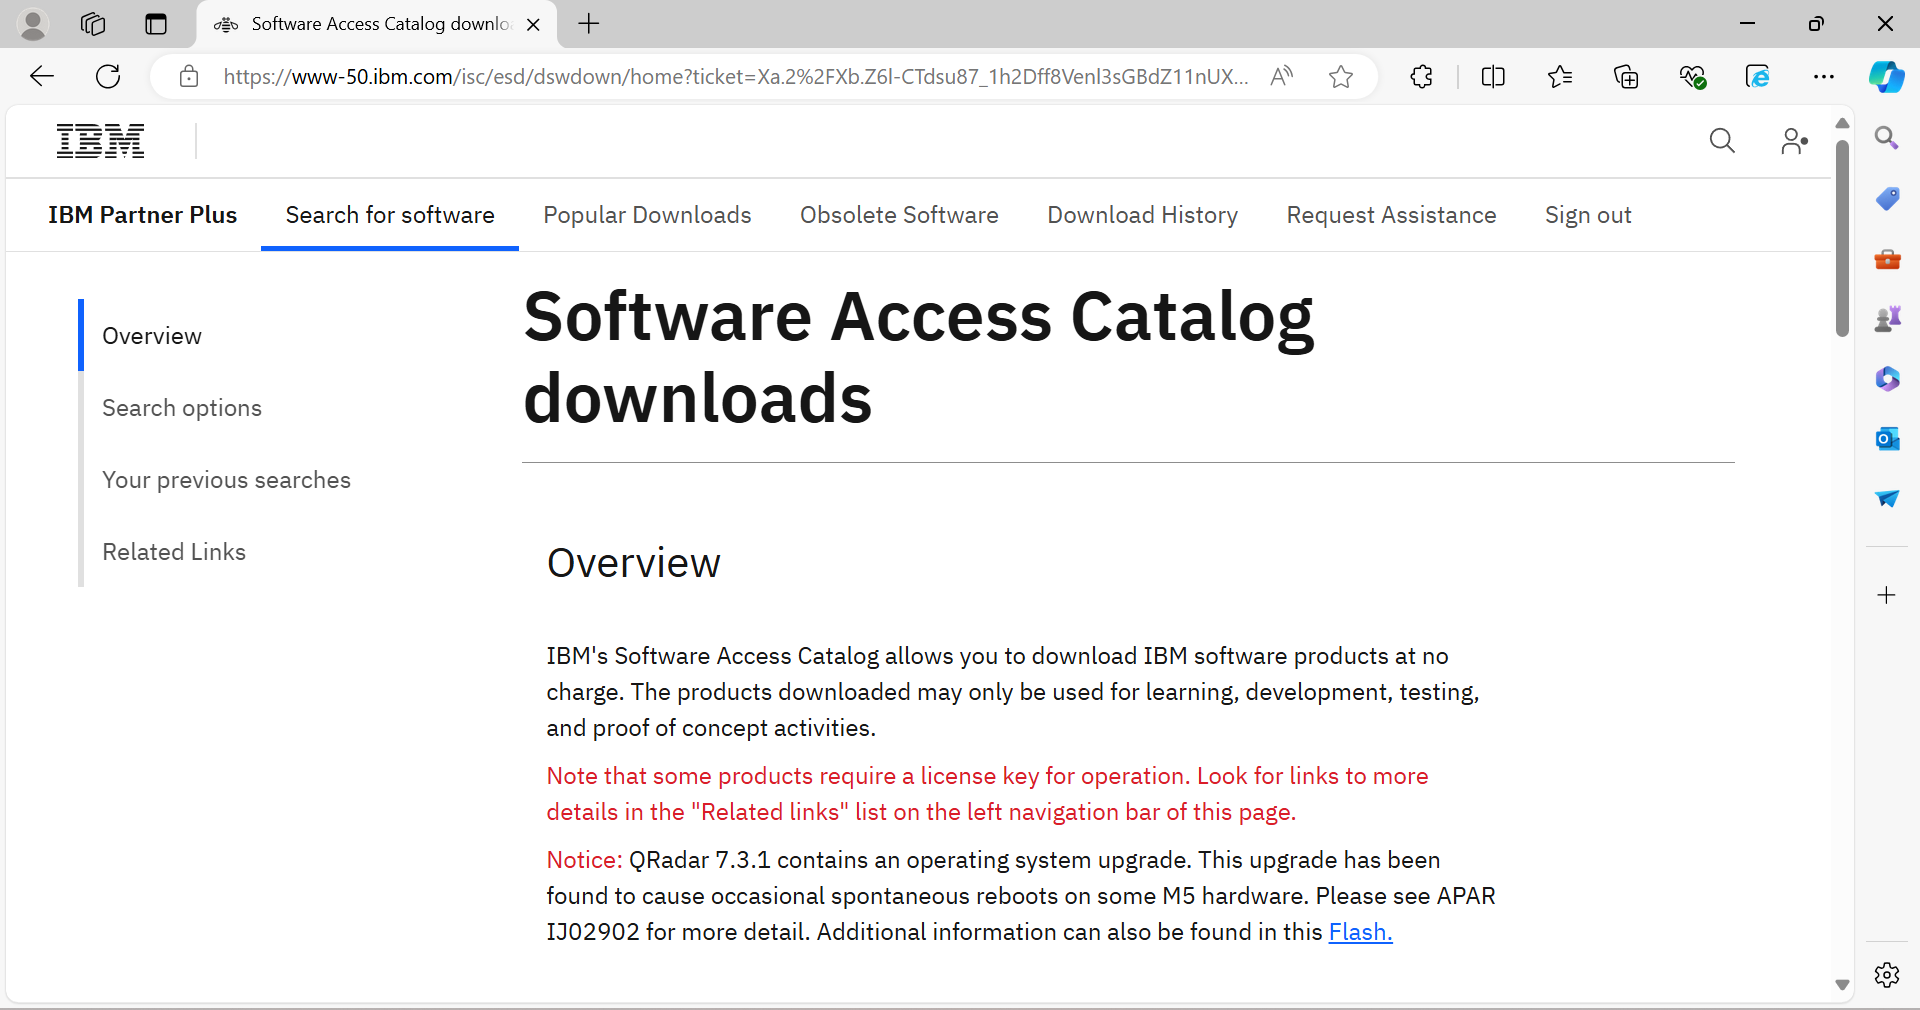This screenshot has width=1920, height=1010.
Task: Click the IBM logo
Action: click(100, 141)
